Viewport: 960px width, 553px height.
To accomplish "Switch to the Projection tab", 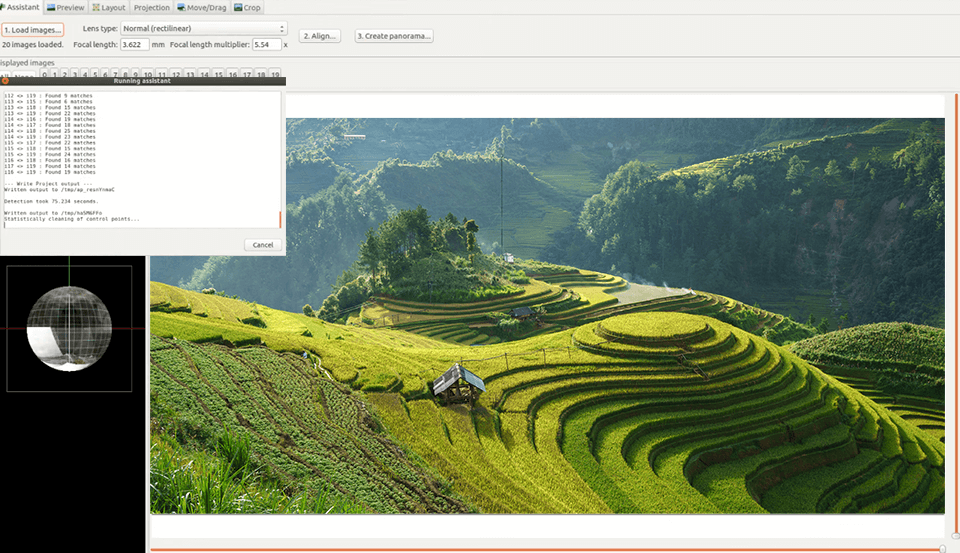I will (152, 7).
